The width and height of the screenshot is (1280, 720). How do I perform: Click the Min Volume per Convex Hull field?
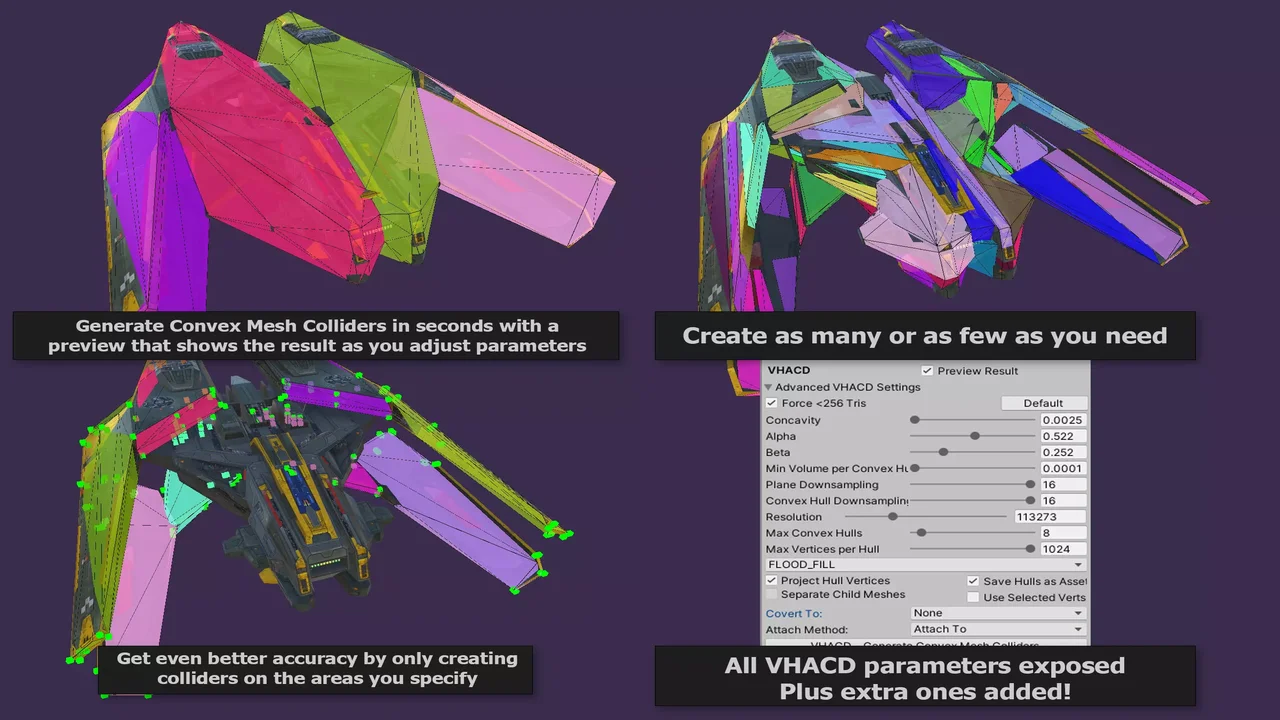pyautogui.click(x=1062, y=469)
